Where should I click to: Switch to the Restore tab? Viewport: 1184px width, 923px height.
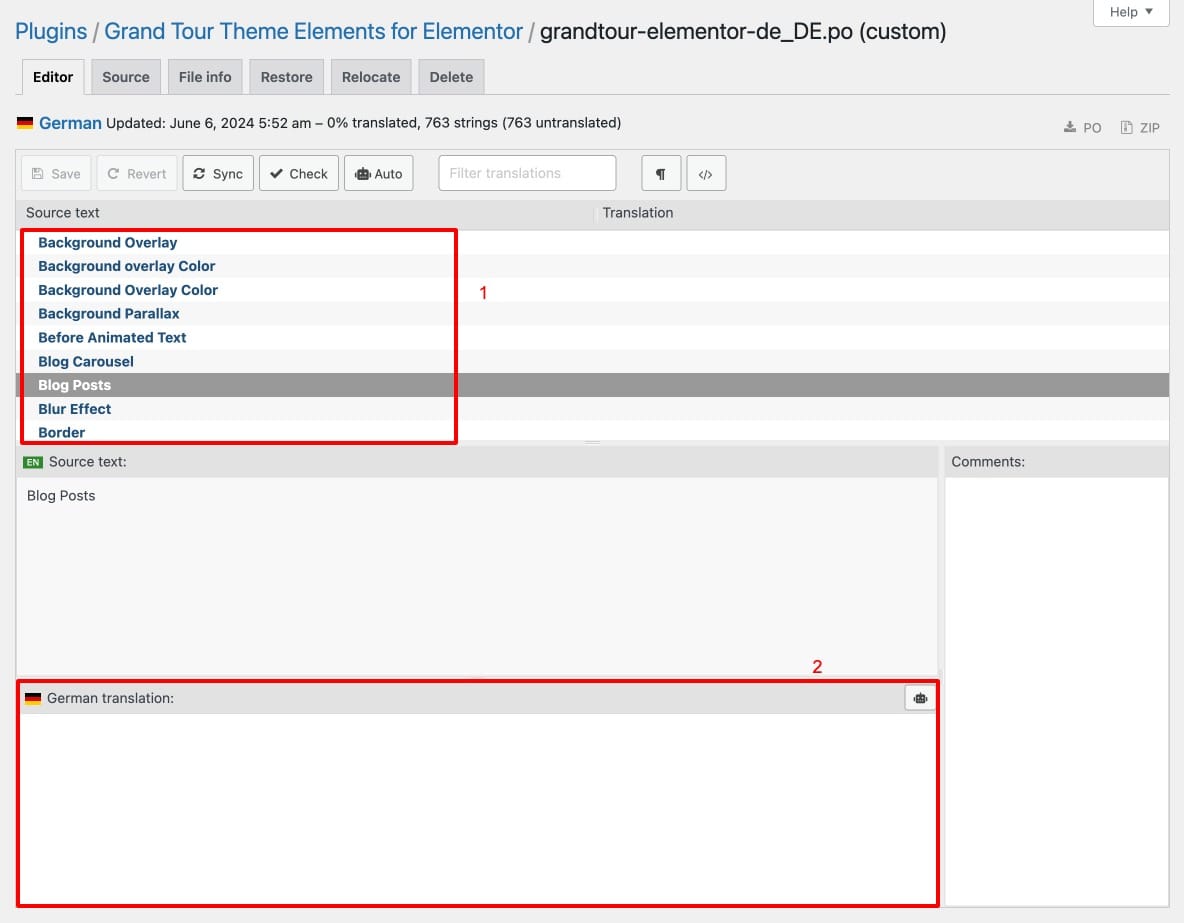coord(286,77)
